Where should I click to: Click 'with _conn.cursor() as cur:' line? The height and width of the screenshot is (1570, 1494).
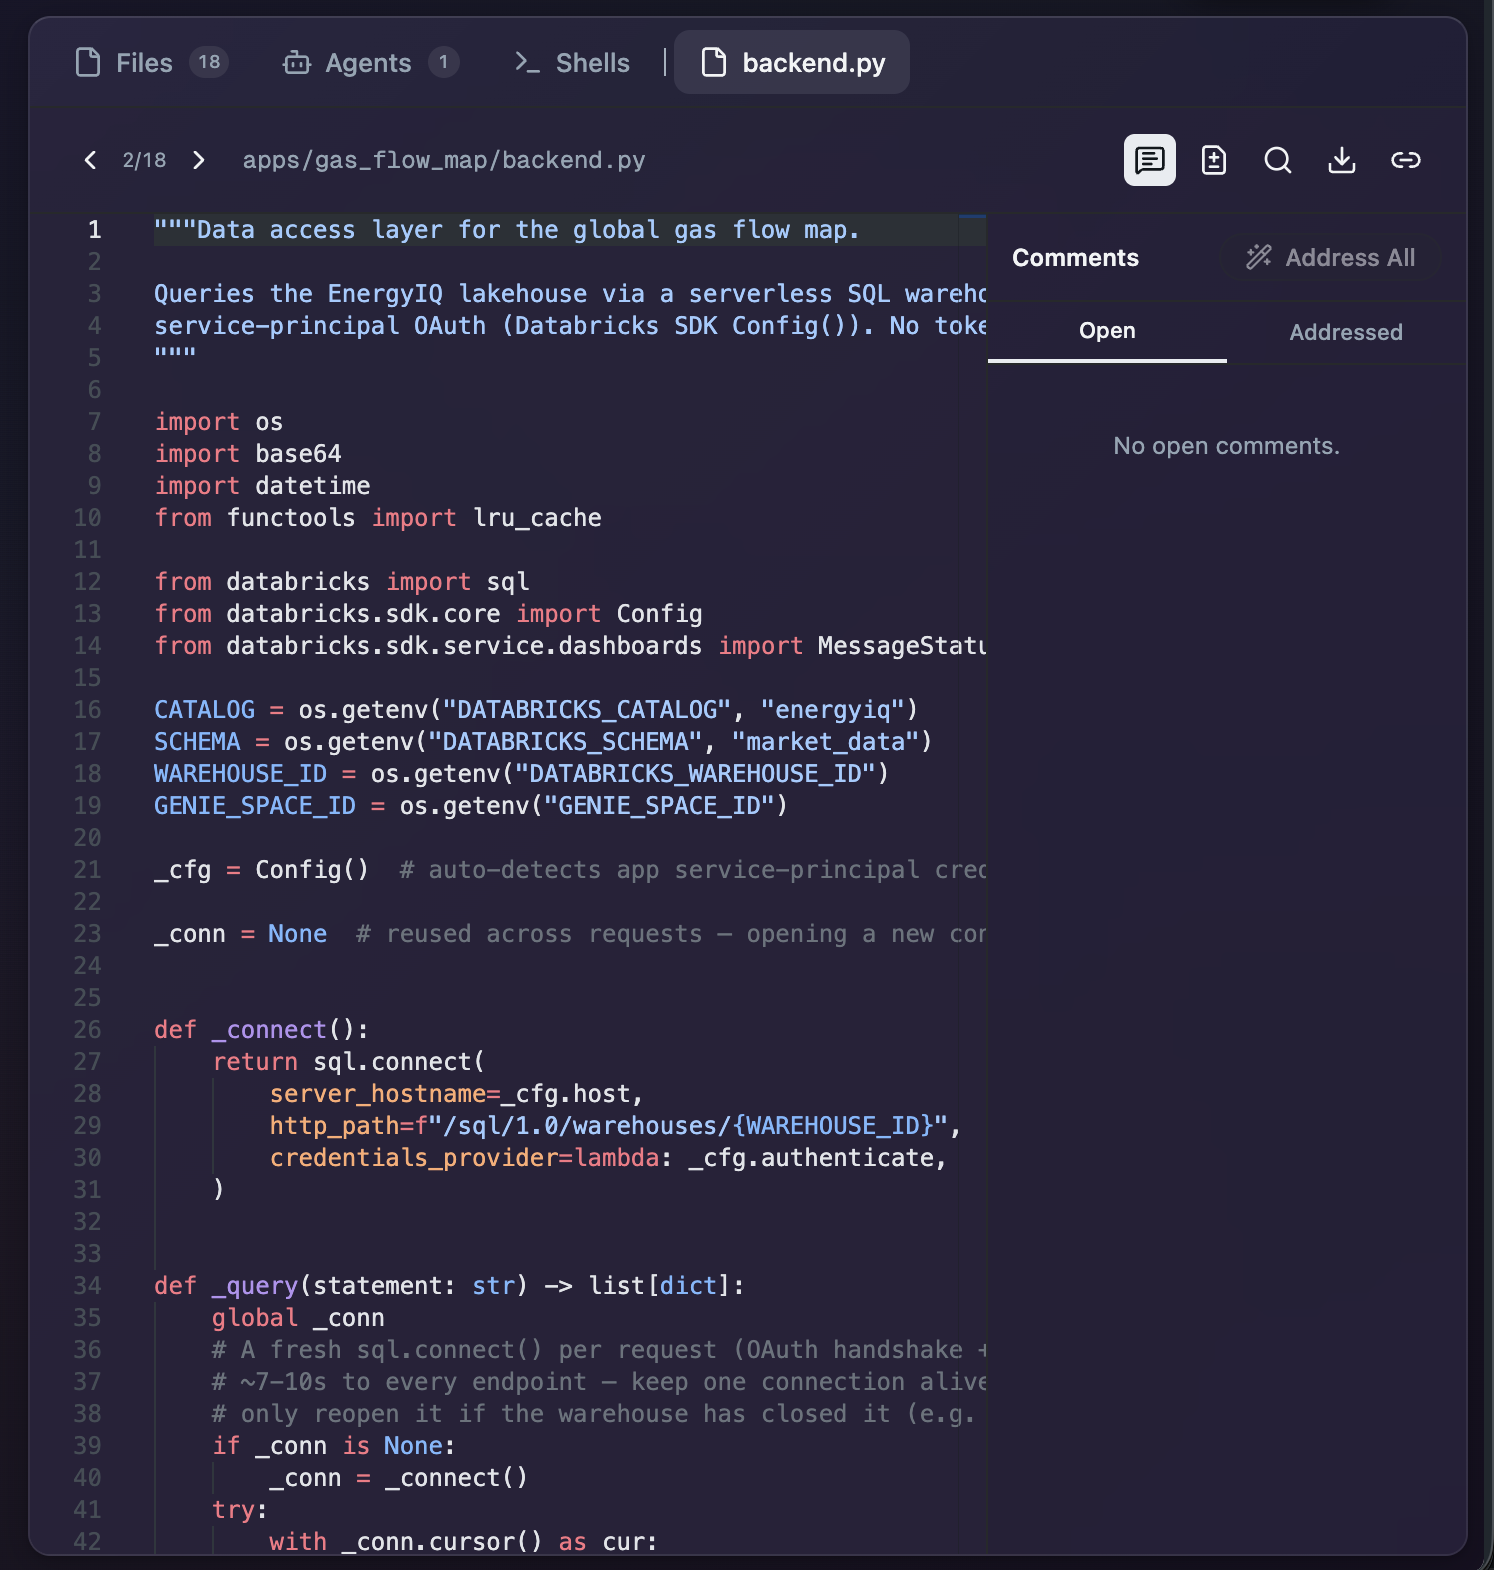click(463, 1542)
